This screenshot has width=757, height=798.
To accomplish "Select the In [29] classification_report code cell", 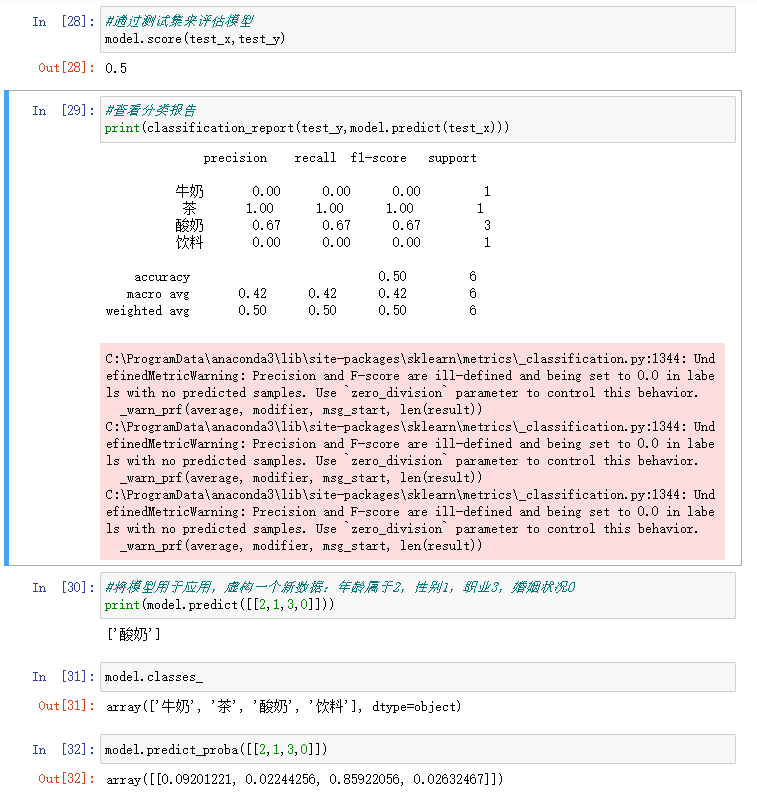I will coord(417,120).
